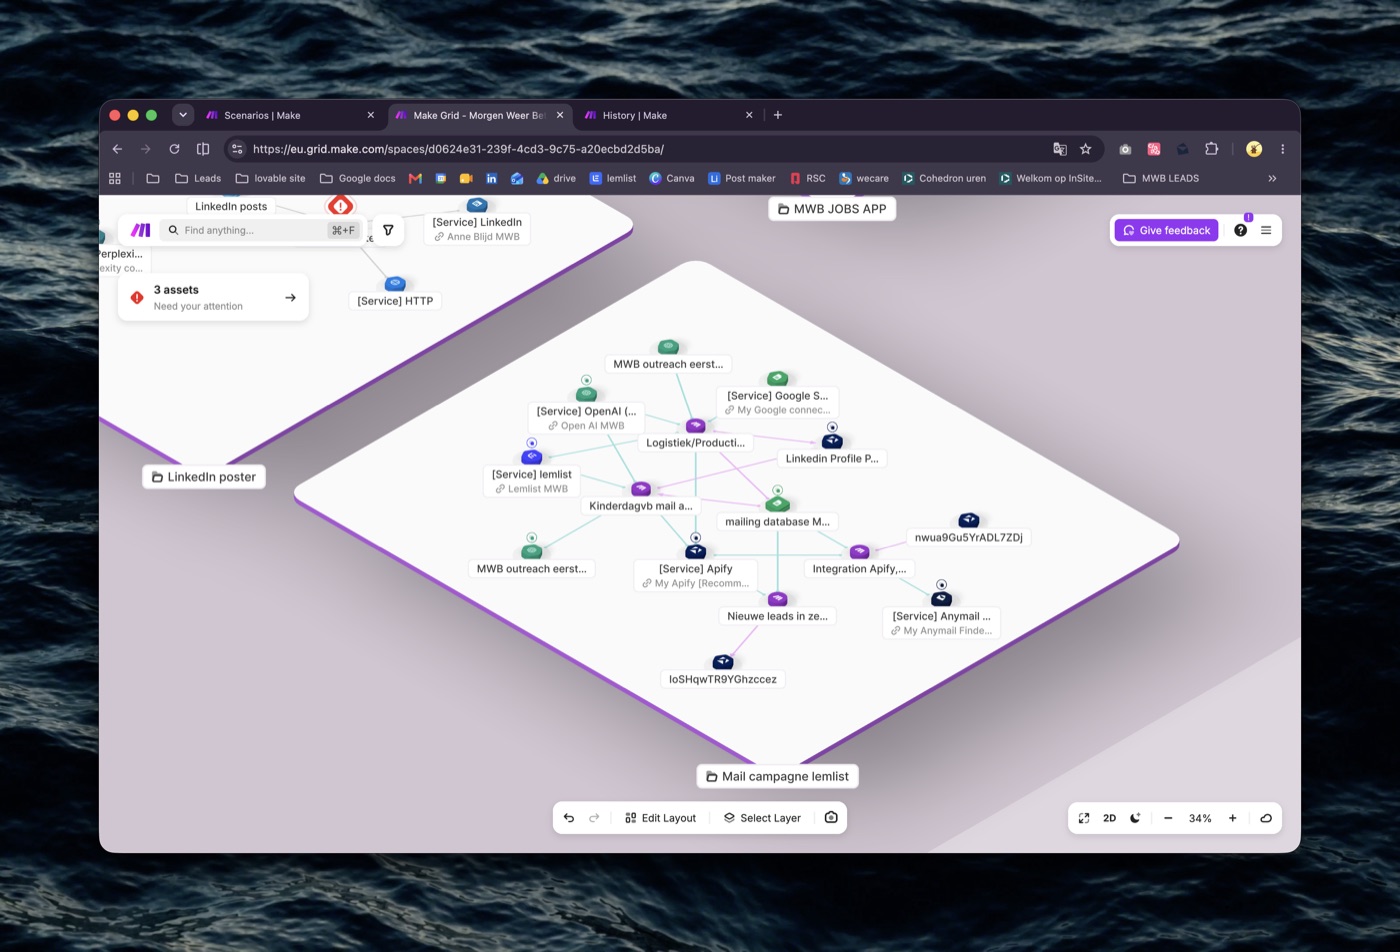The width and height of the screenshot is (1400, 952).
Task: Open the apps grid icon in bookmarks bar
Action: [x=115, y=178]
